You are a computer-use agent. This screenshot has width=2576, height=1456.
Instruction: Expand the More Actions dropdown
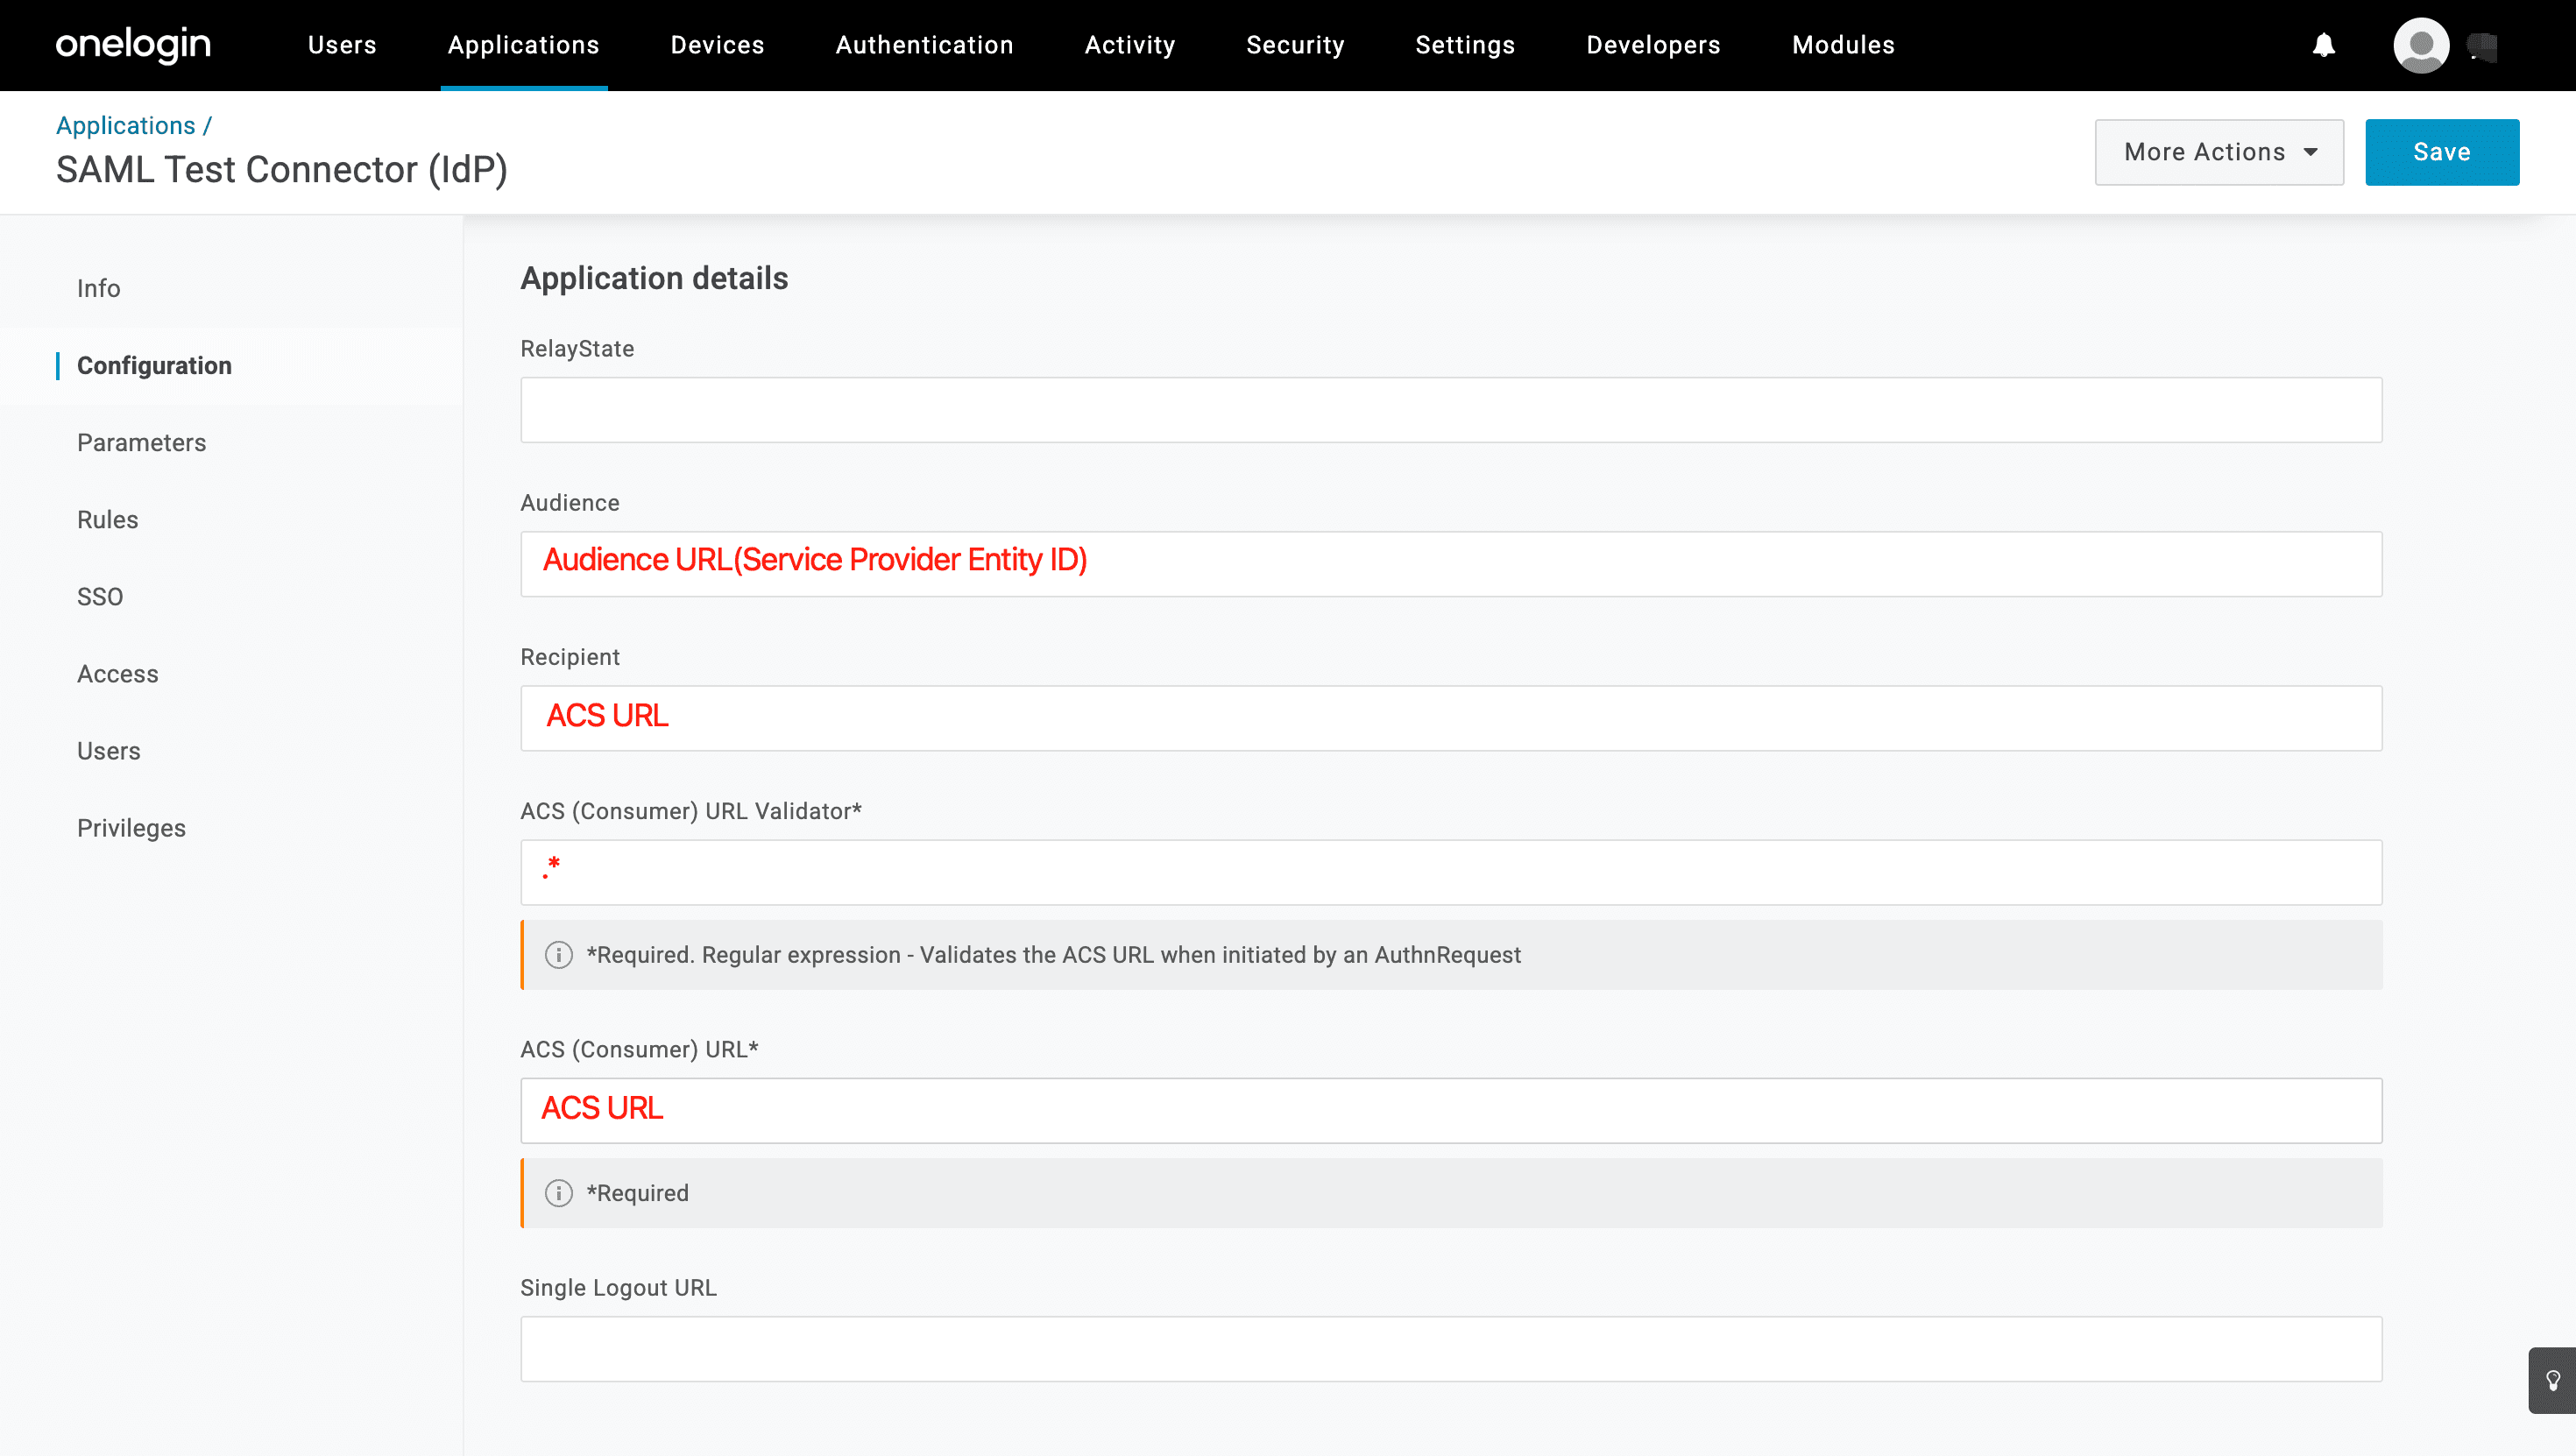(2218, 152)
